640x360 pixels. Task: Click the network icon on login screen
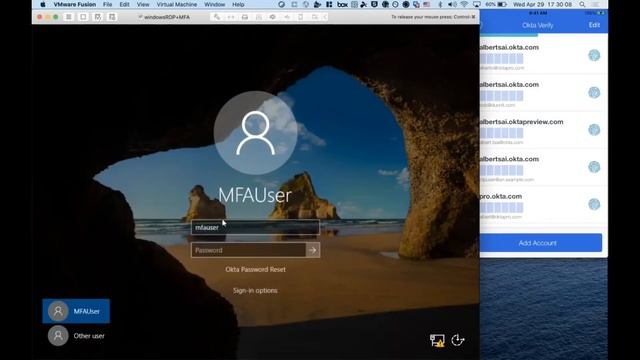point(437,340)
